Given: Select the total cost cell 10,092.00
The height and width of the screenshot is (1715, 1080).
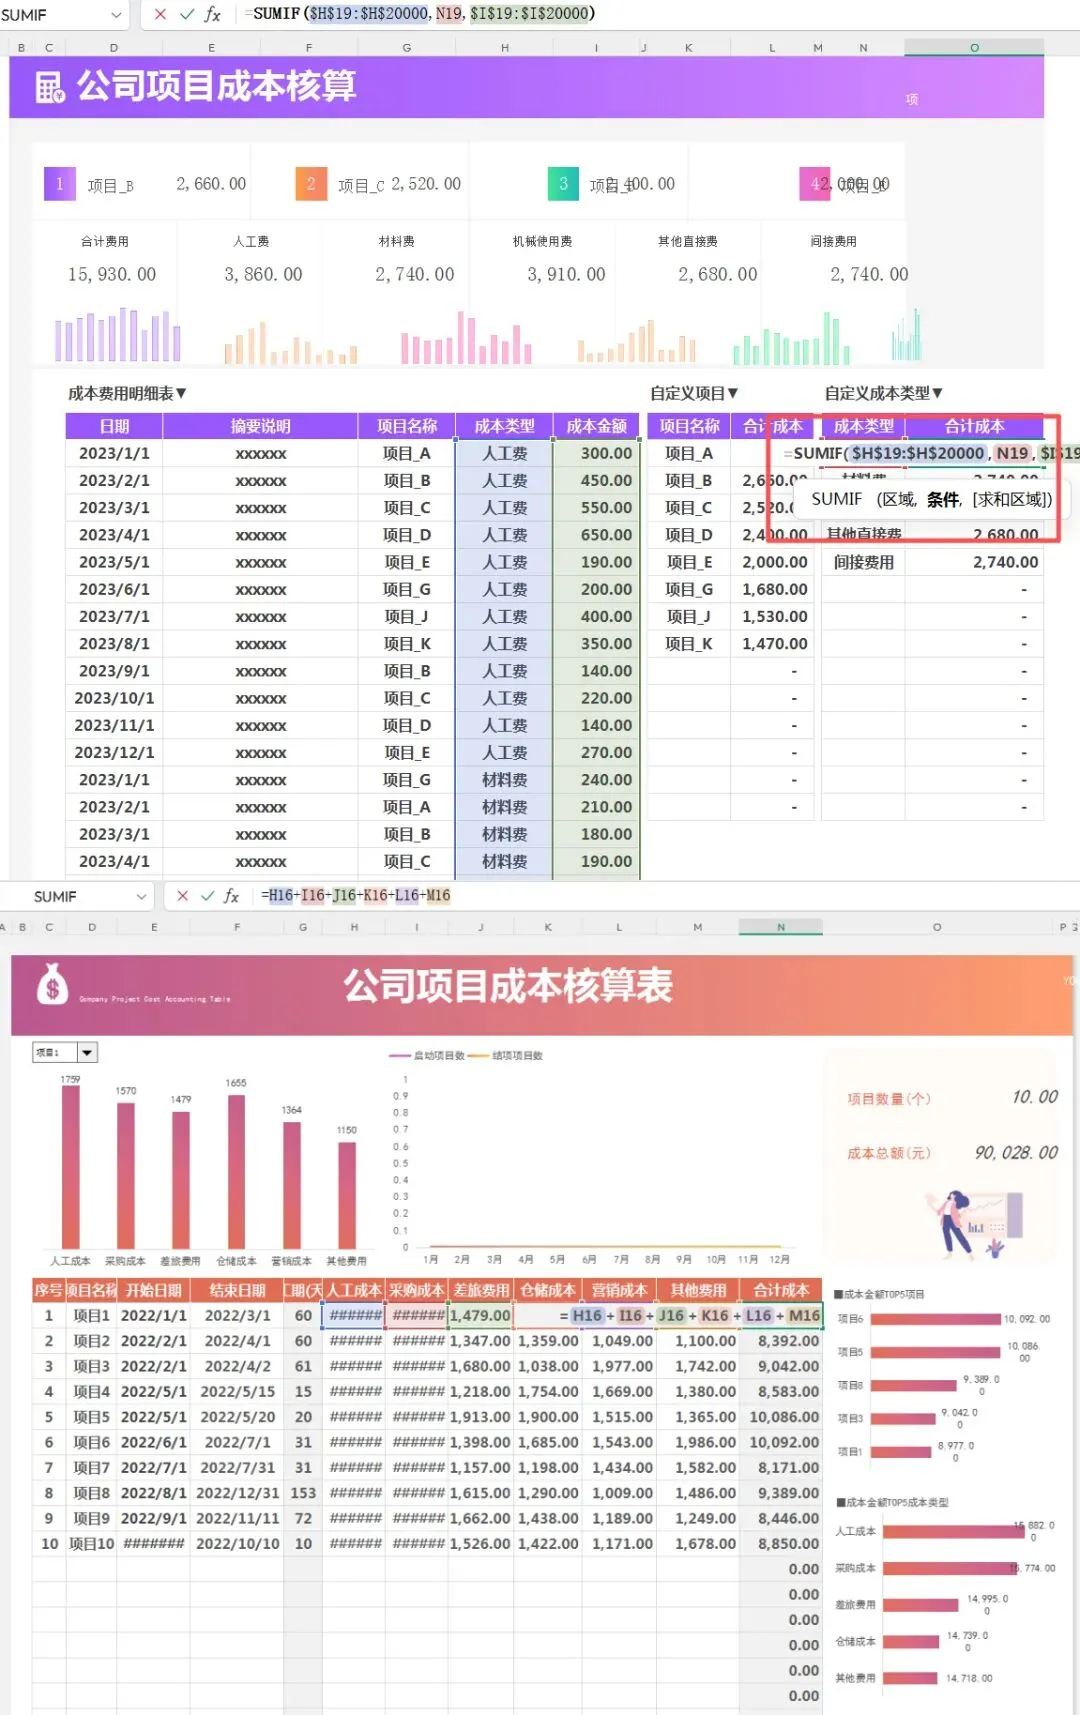Looking at the screenshot, I should pos(781,1442).
